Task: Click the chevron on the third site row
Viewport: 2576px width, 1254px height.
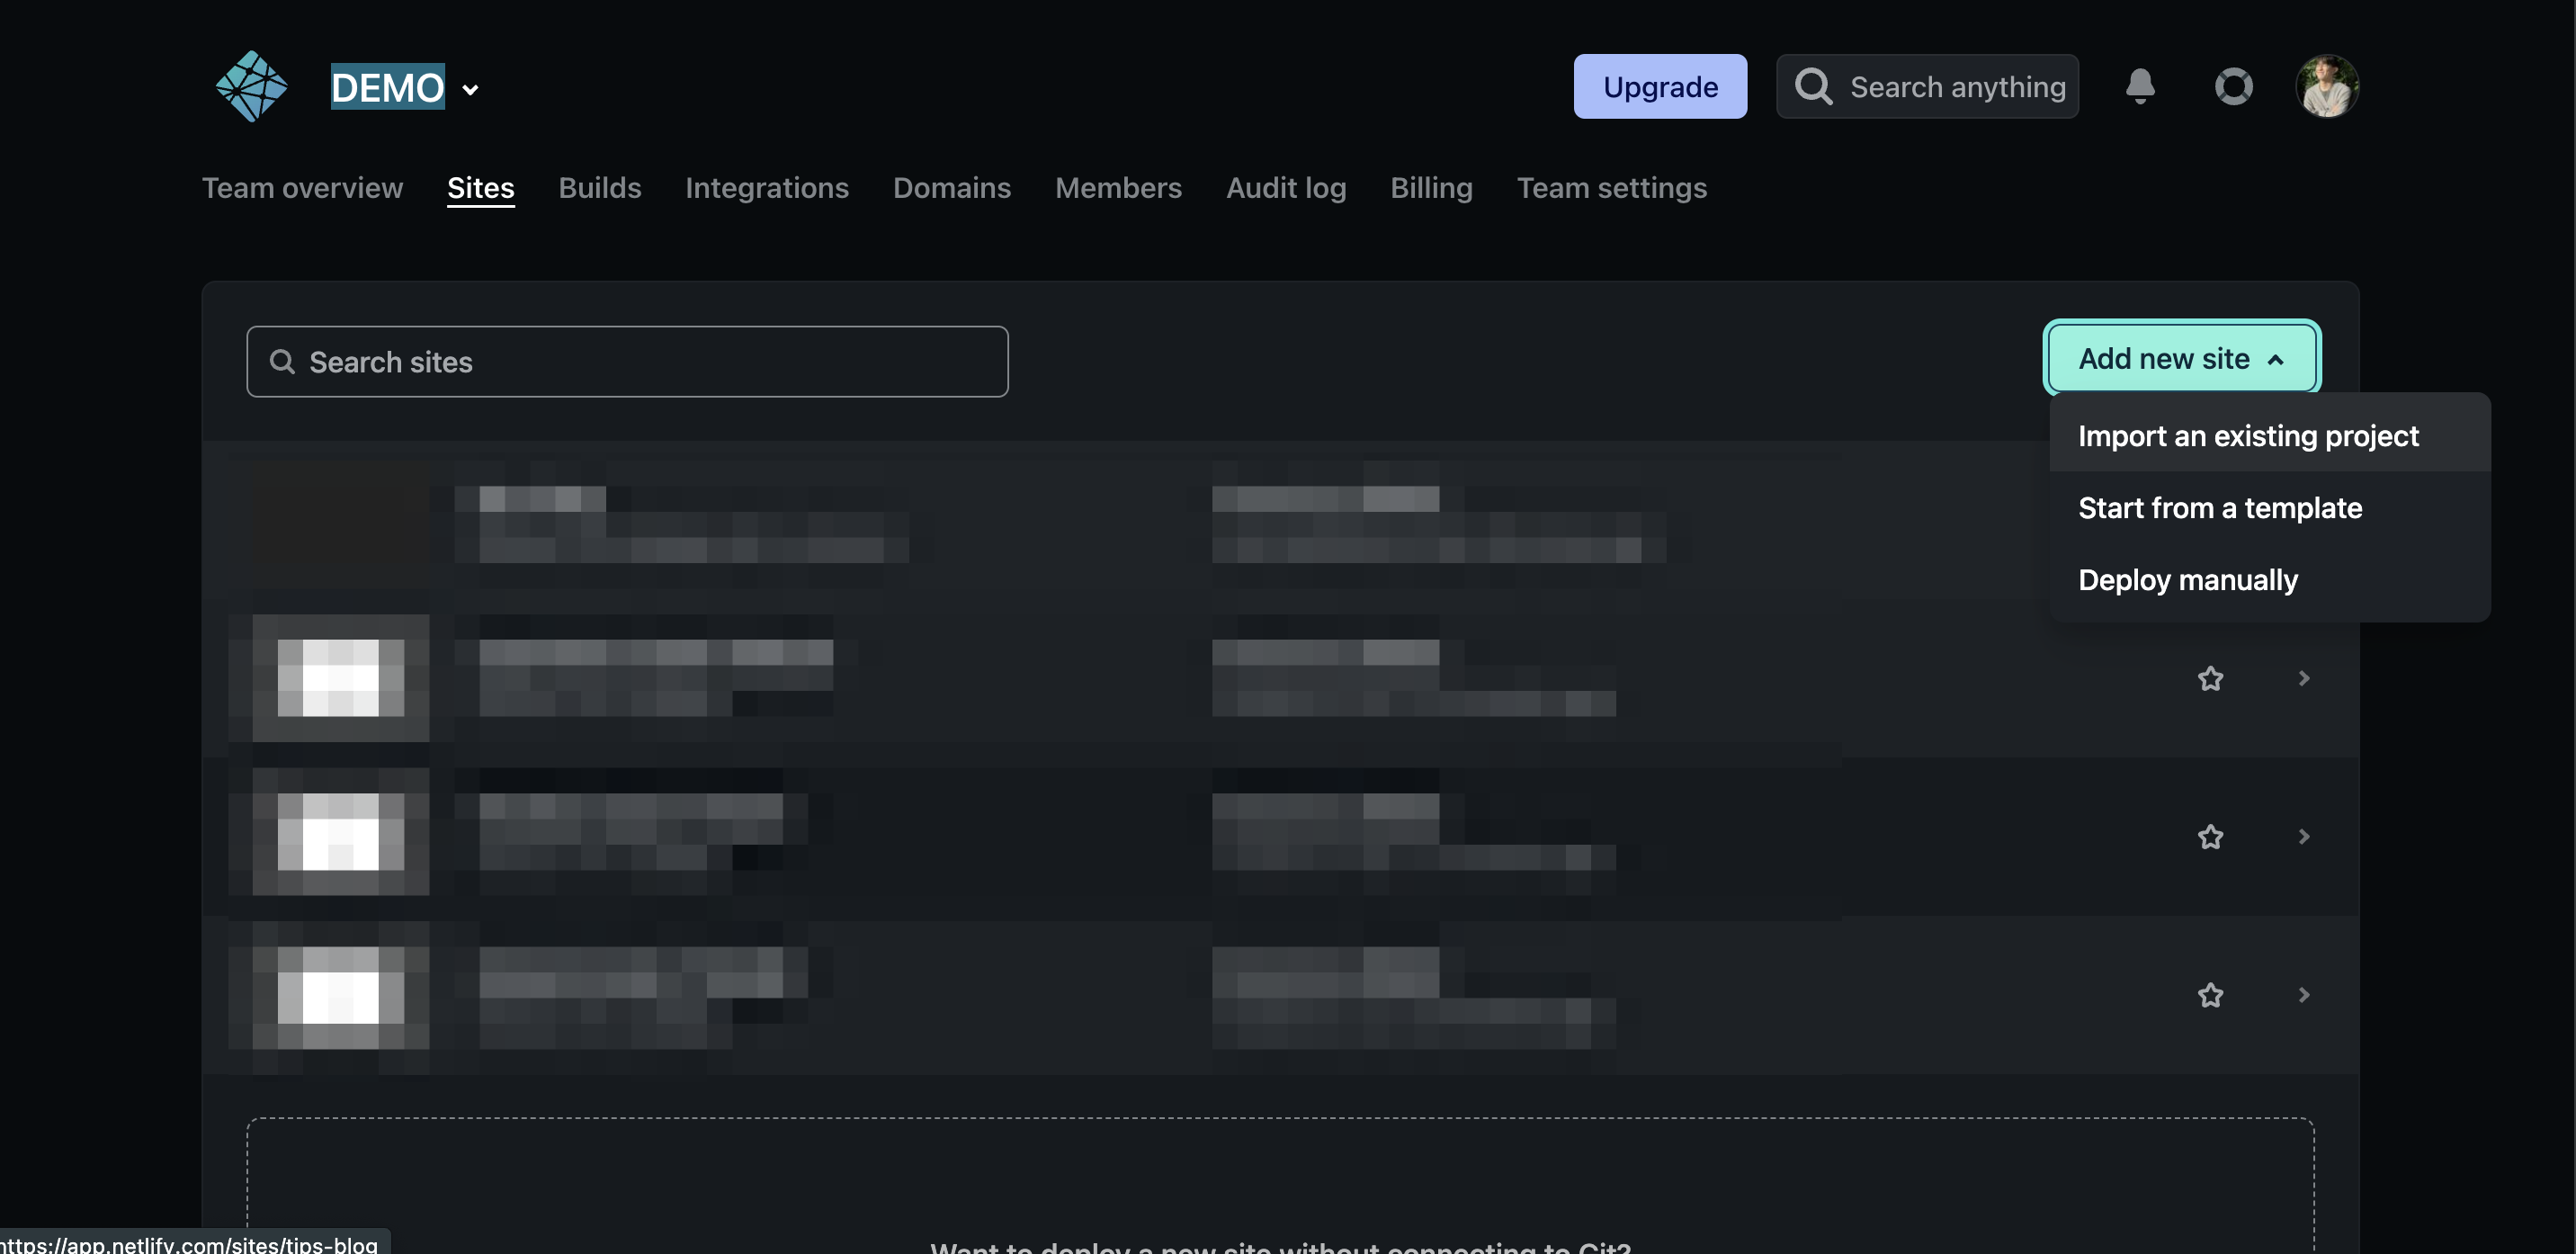Action: click(x=2303, y=836)
